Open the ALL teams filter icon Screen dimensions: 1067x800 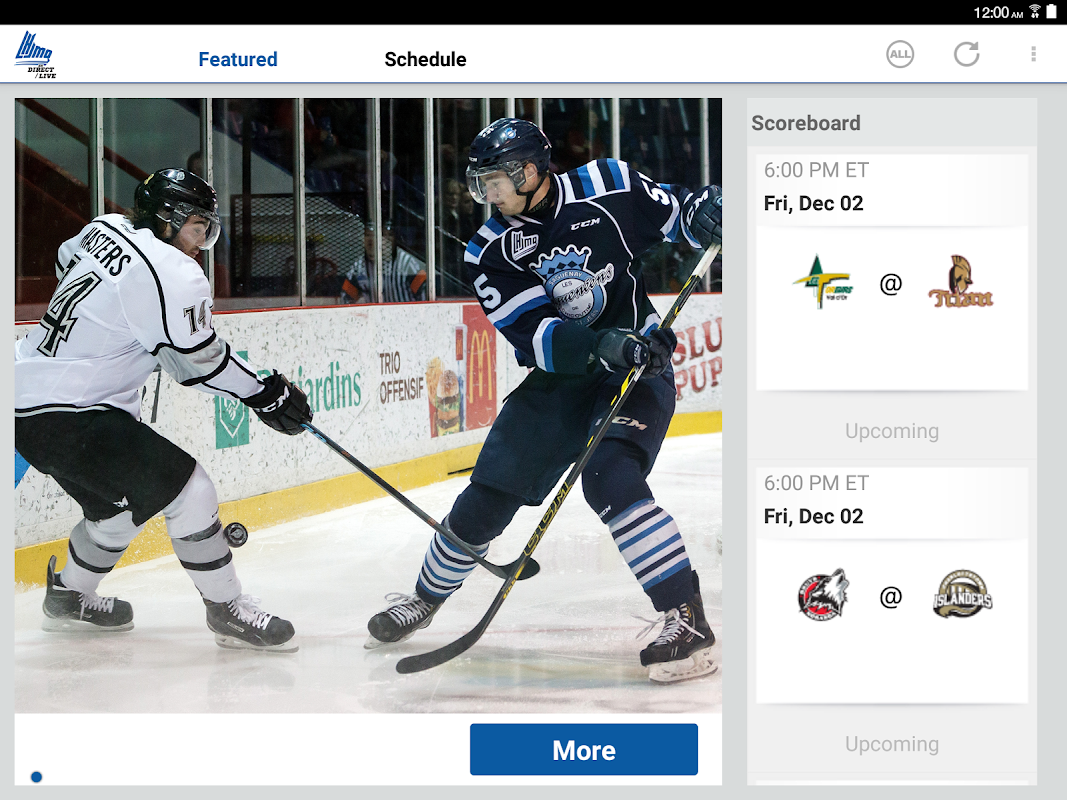[900, 54]
